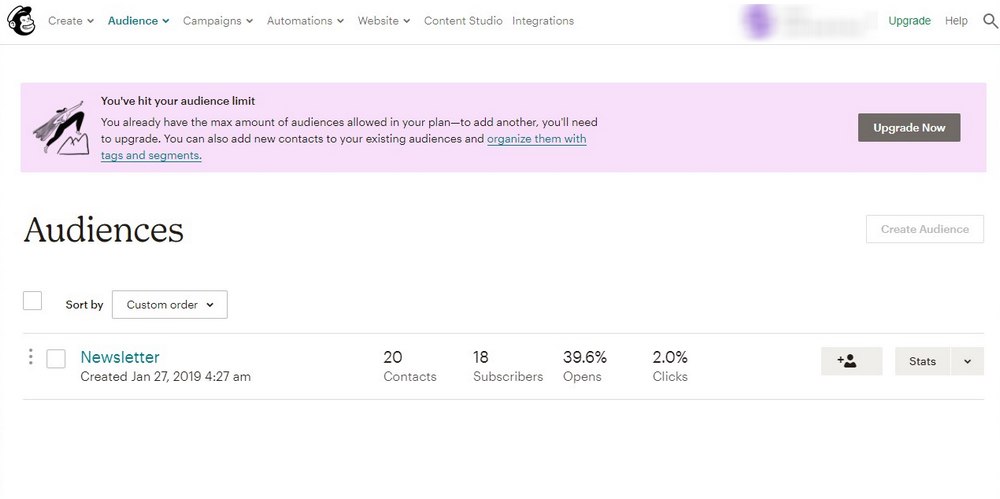Viewport: 1000px width, 499px height.
Task: Click the Create Audience button
Action: (x=925, y=229)
